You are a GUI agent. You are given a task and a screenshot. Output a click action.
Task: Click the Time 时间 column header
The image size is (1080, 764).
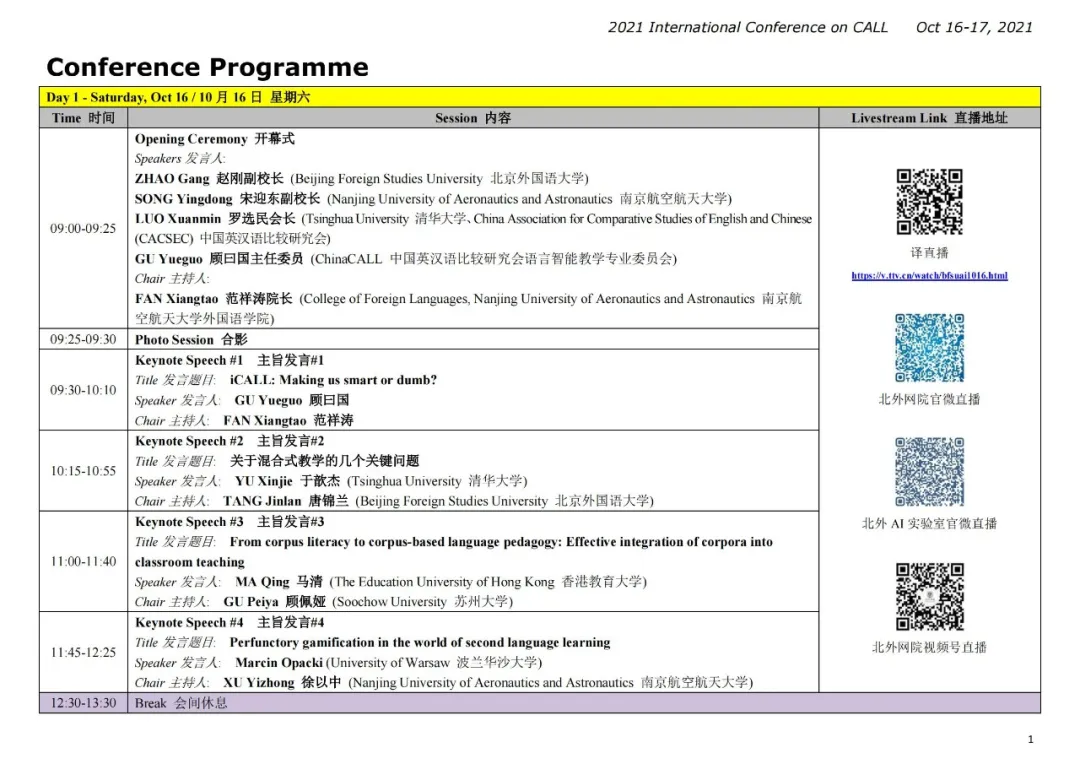coord(83,118)
